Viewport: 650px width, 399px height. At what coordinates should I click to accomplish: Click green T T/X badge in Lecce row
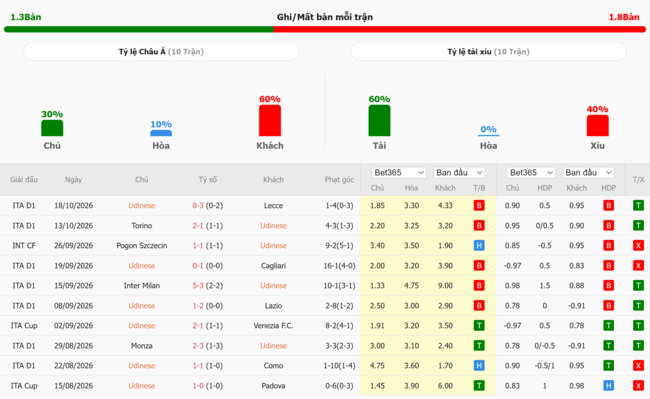638,206
